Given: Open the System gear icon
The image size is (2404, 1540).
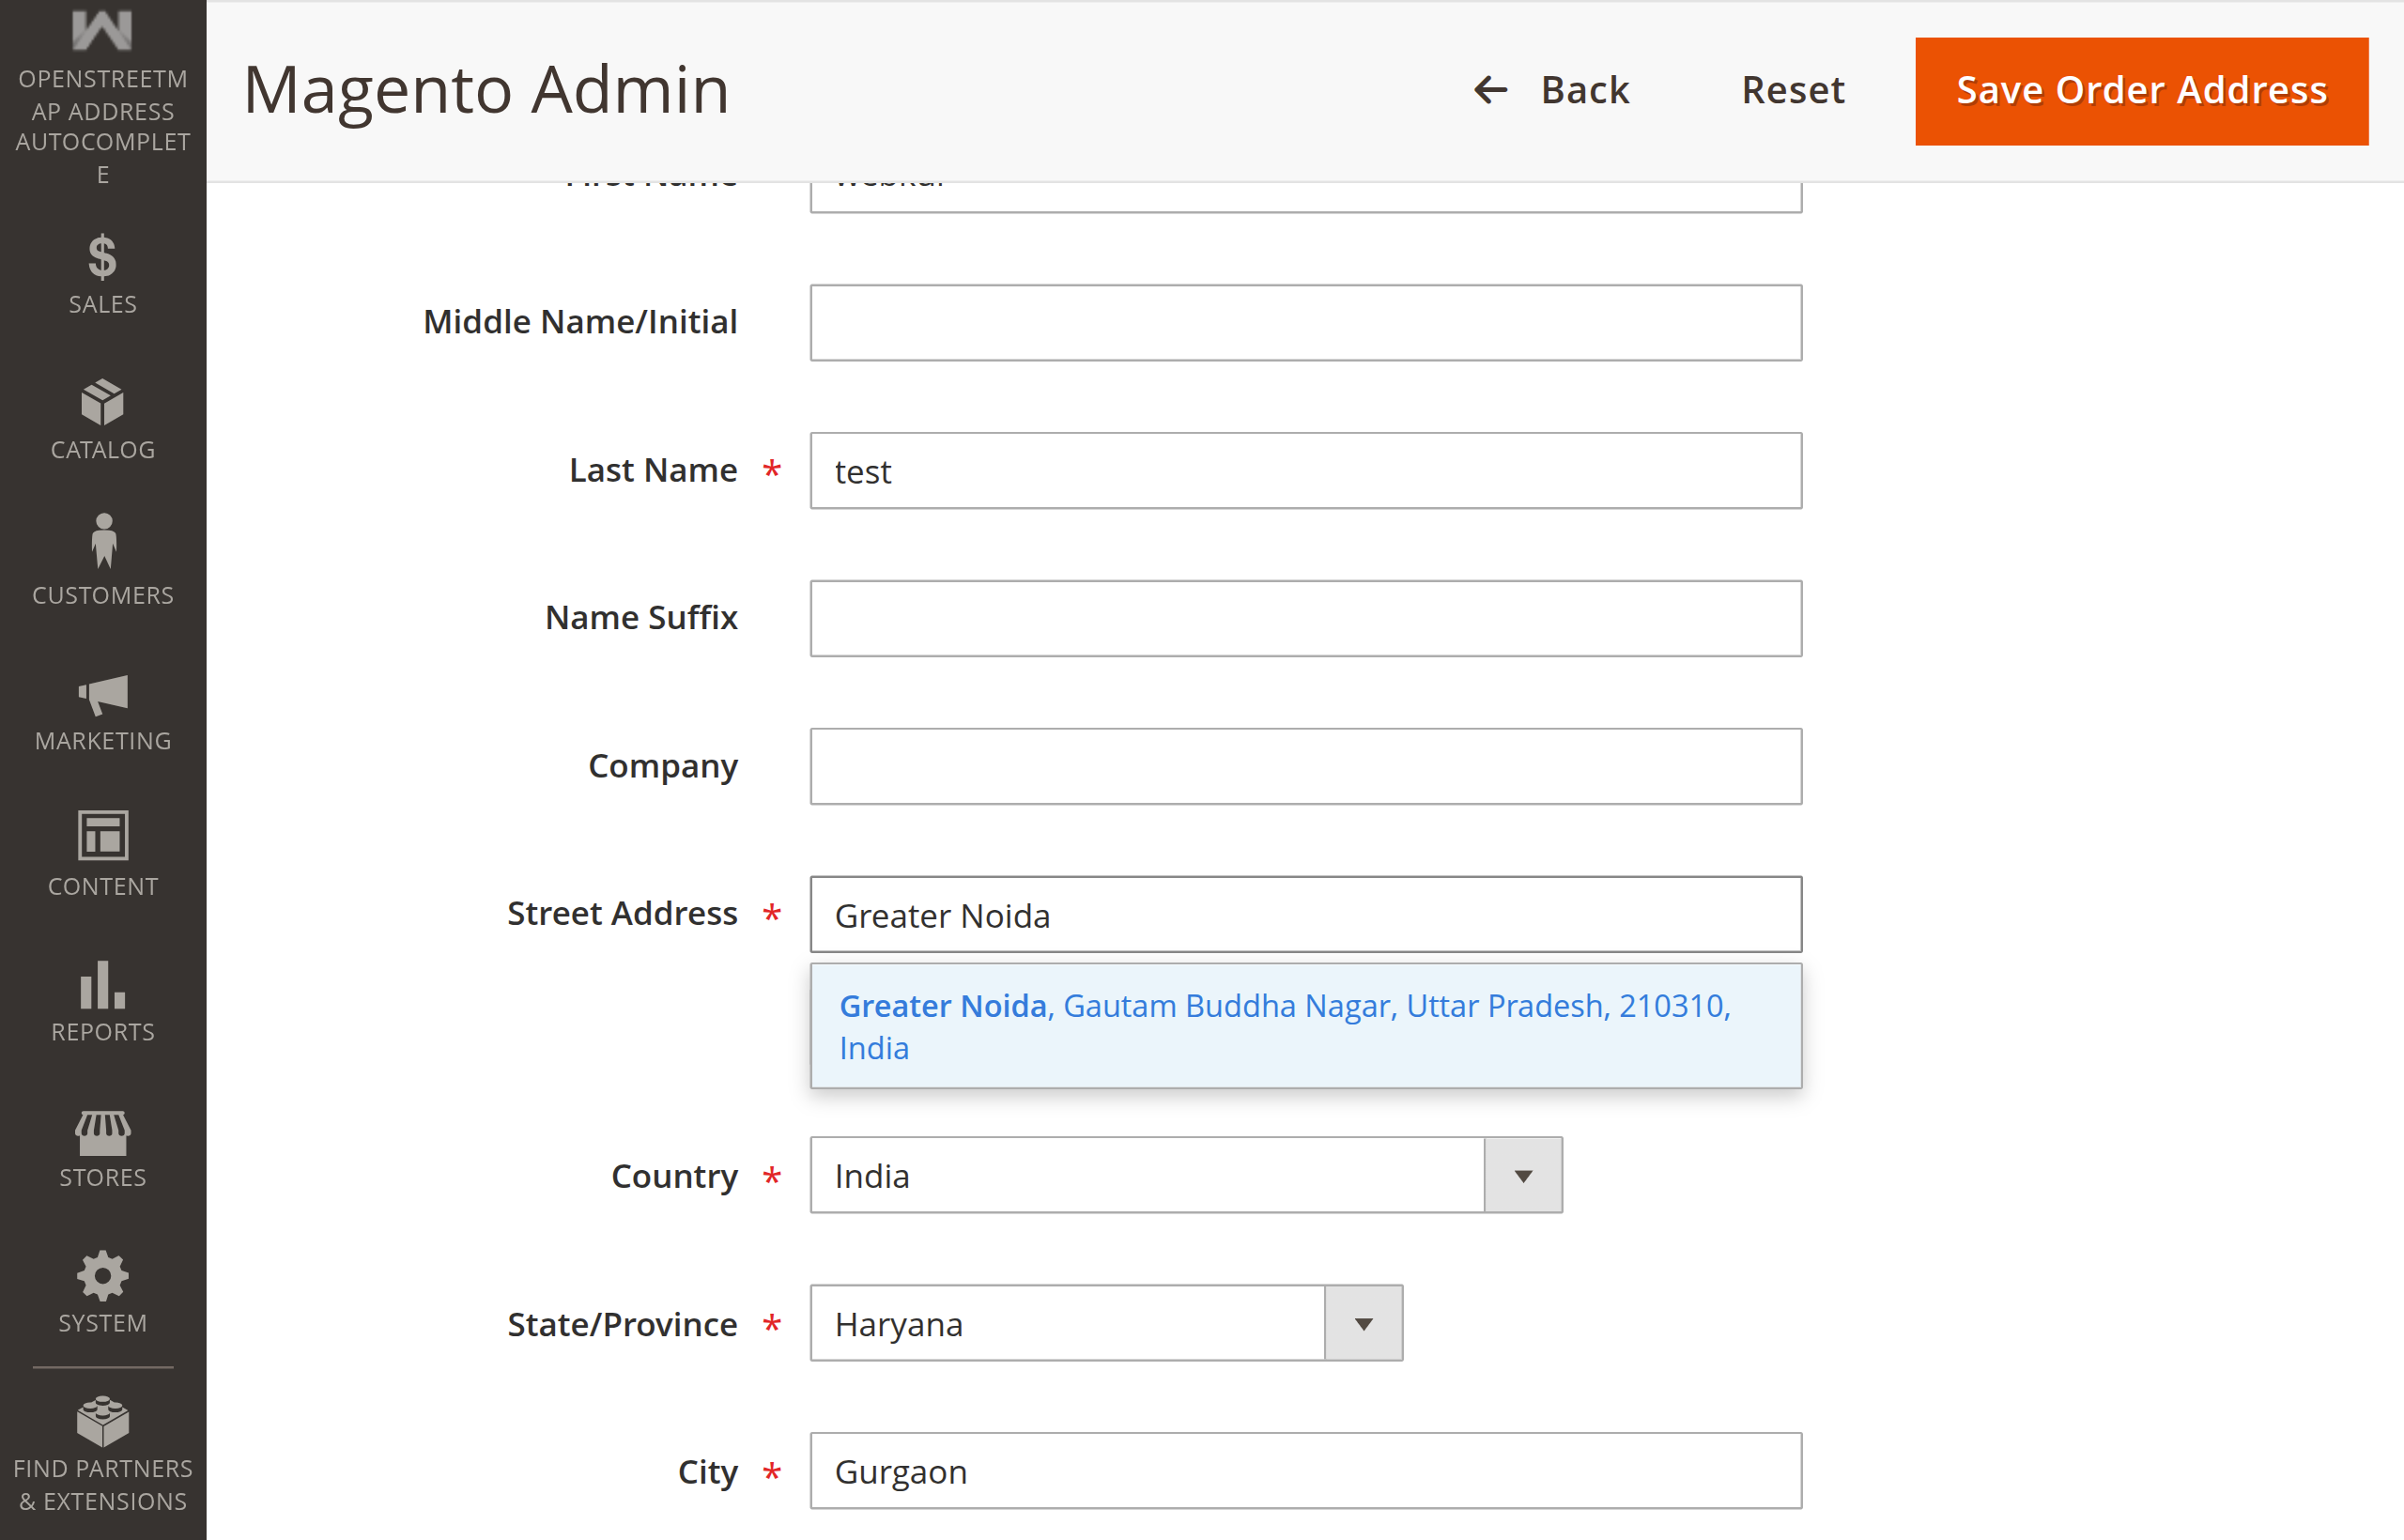Looking at the screenshot, I should click(103, 1276).
